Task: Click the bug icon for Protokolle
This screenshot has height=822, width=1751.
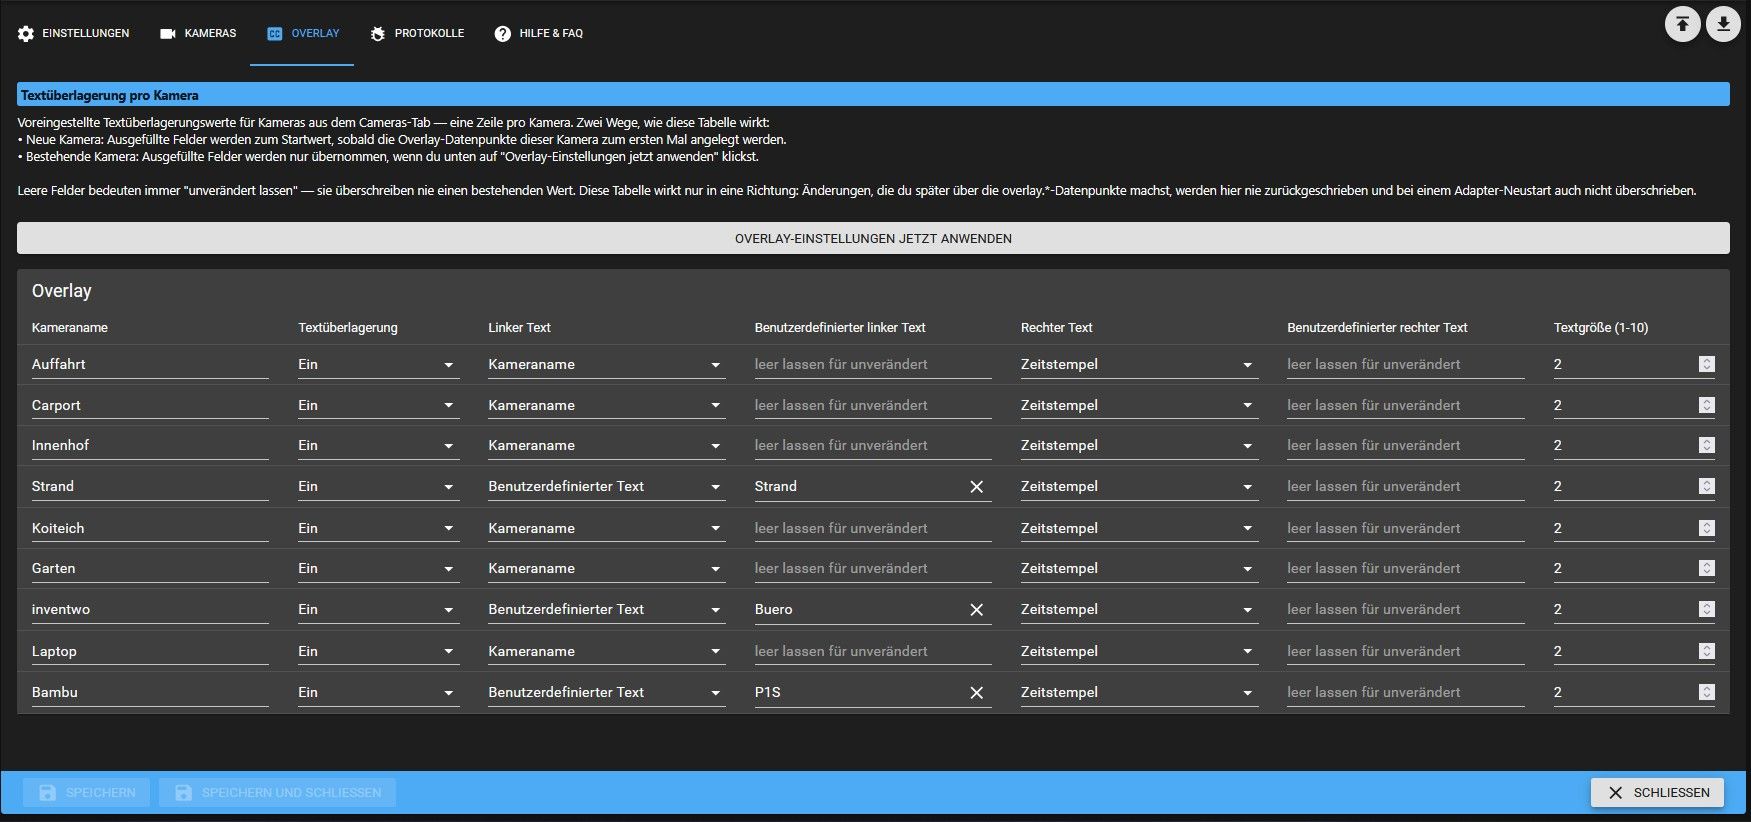Action: [x=377, y=34]
